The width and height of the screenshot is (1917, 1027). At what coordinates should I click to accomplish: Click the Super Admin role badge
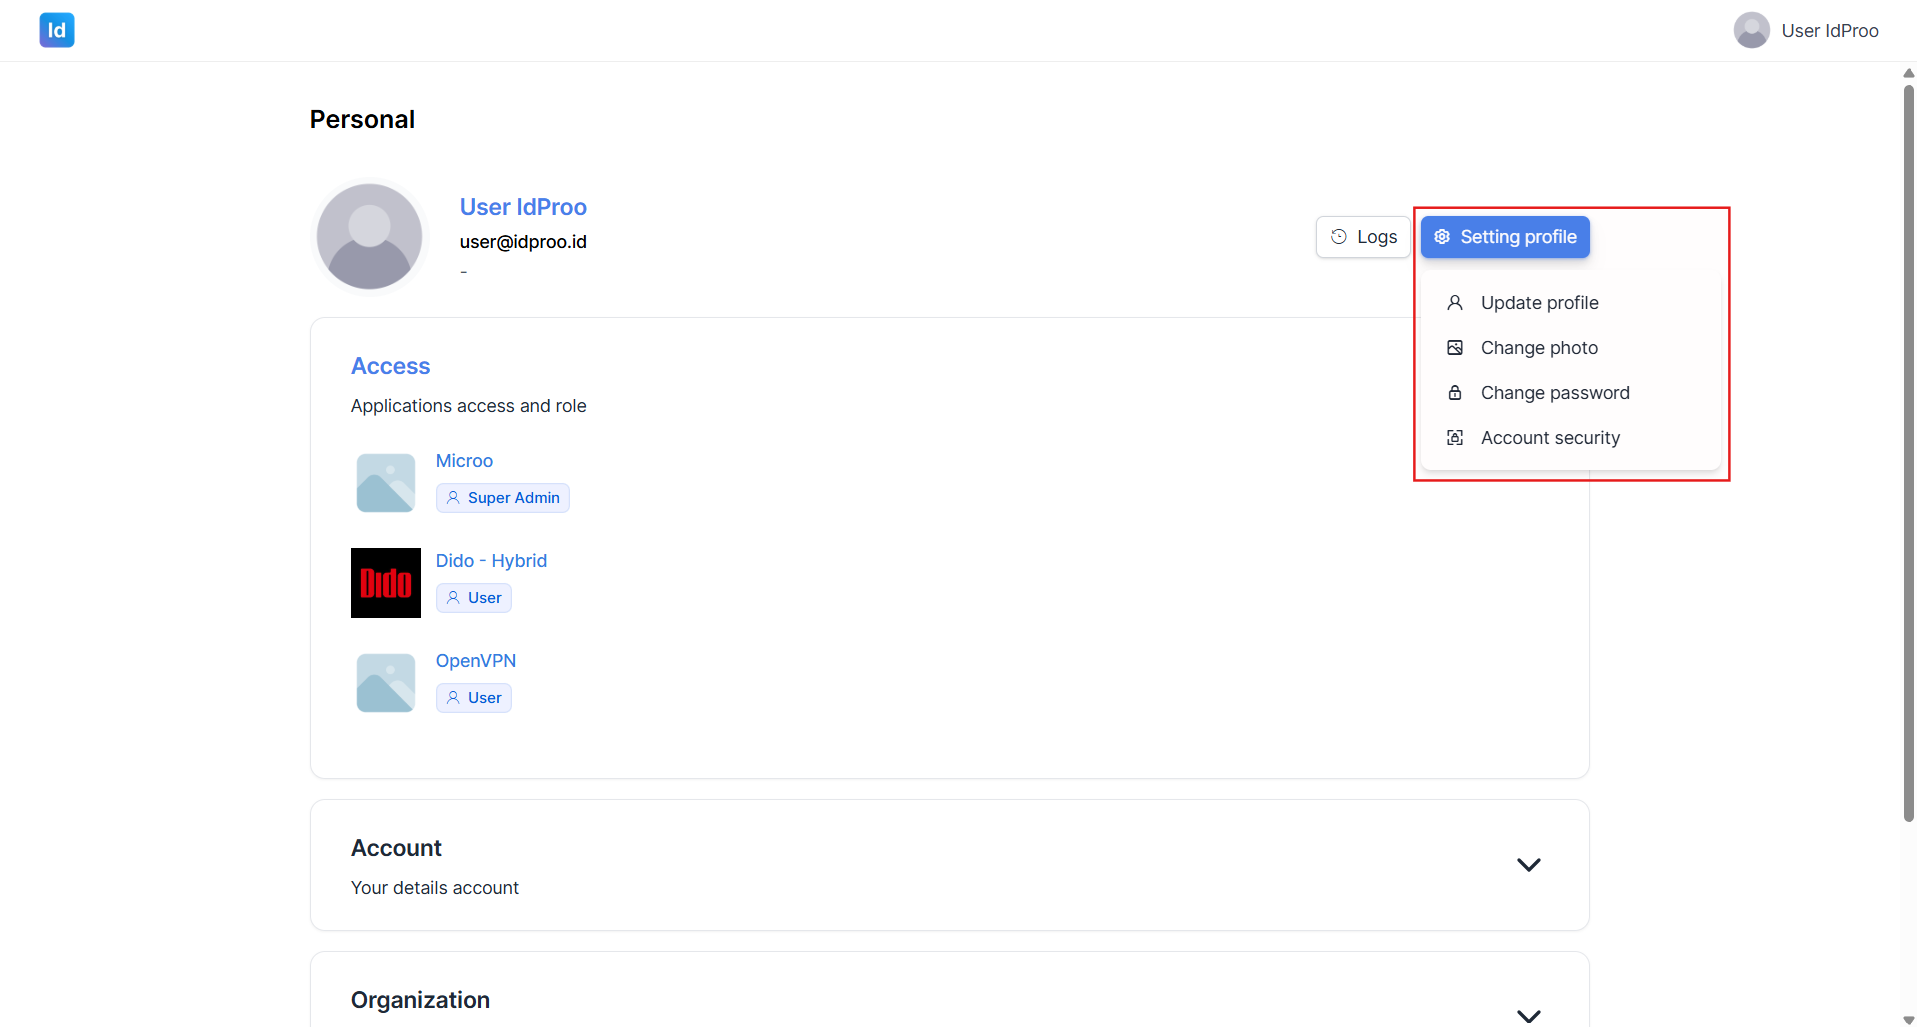click(x=503, y=498)
